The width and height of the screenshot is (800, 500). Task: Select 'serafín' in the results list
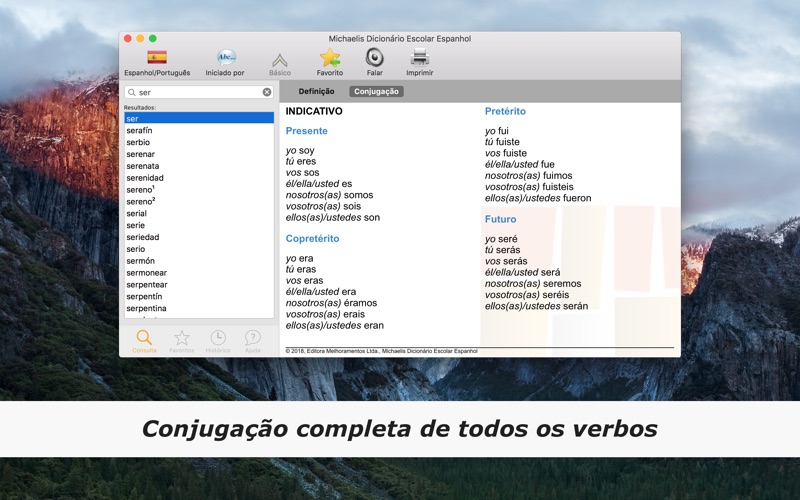[199, 130]
